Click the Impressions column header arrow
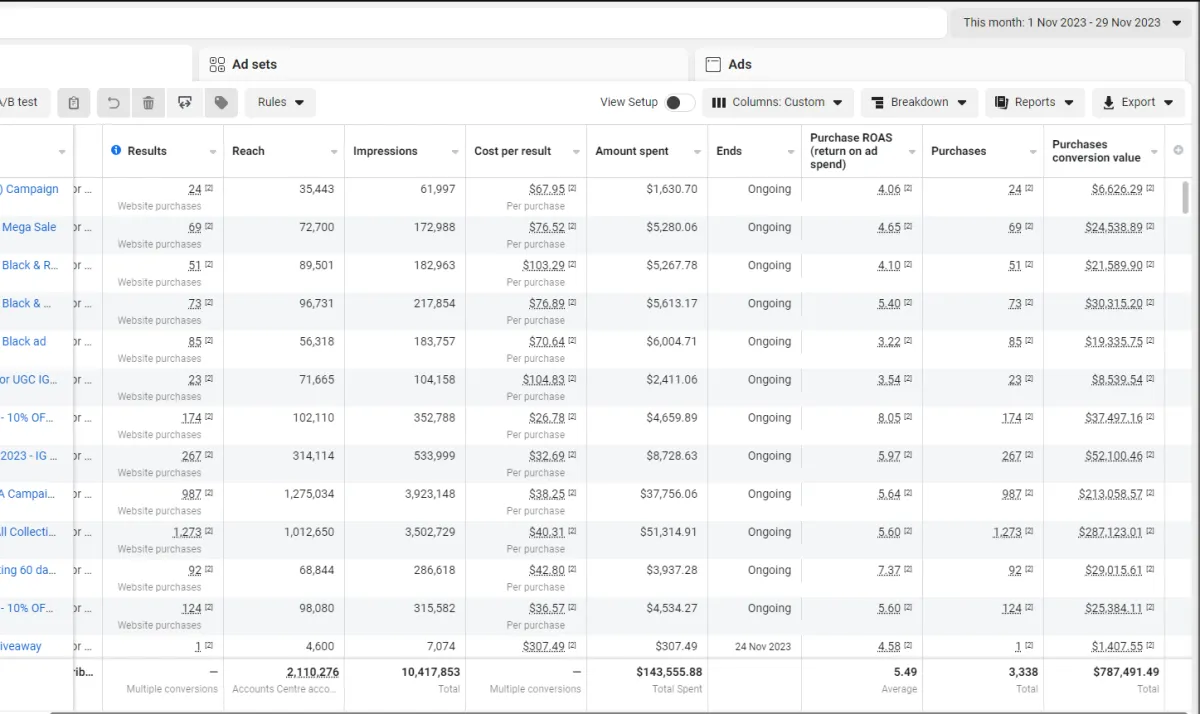Image resolution: width=1200 pixels, height=714 pixels. click(455, 152)
